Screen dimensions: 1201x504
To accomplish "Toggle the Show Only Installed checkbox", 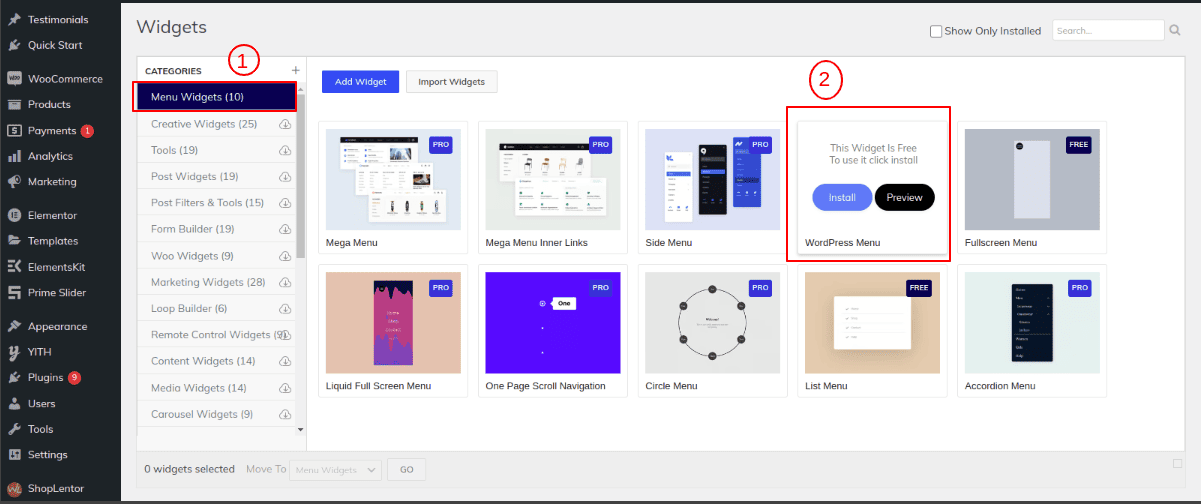I will [x=936, y=31].
